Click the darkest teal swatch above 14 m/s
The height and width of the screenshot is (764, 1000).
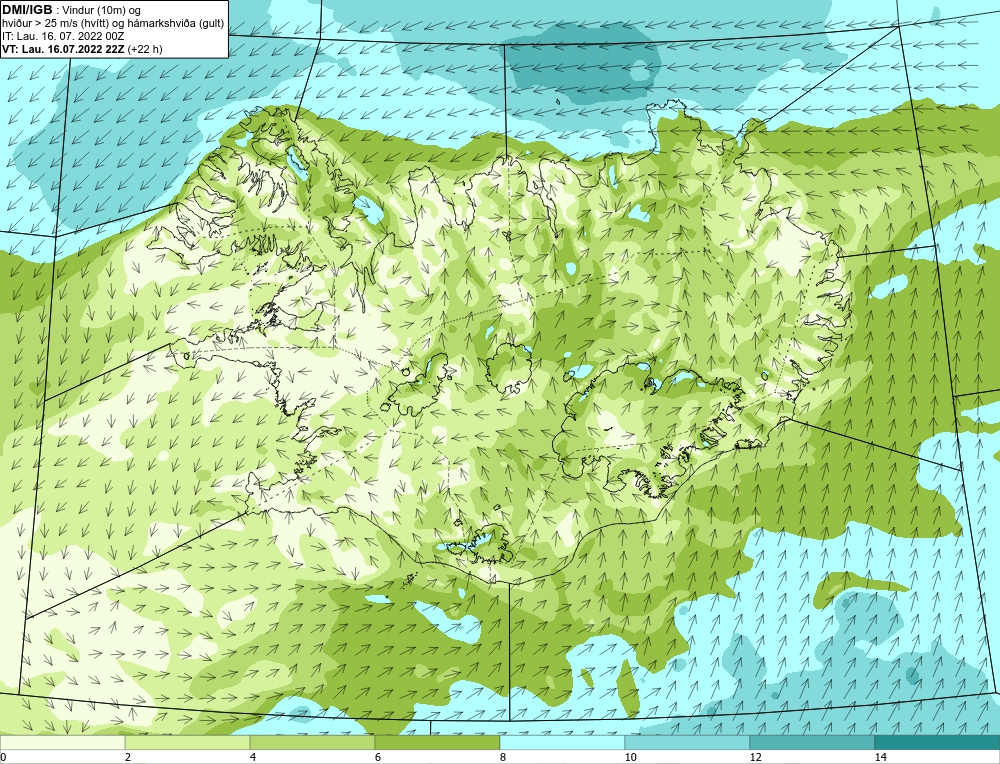click(x=938, y=742)
